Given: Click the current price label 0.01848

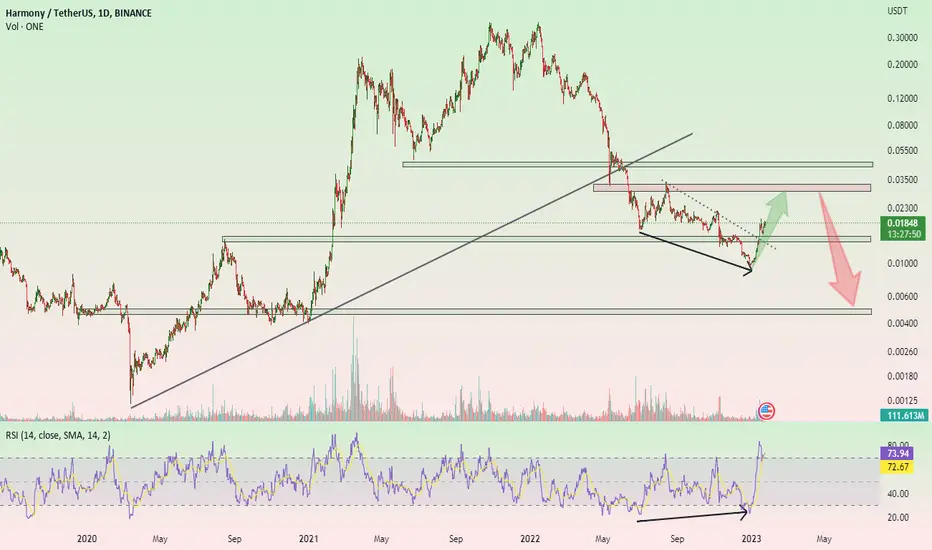Looking at the screenshot, I should pyautogui.click(x=902, y=224).
